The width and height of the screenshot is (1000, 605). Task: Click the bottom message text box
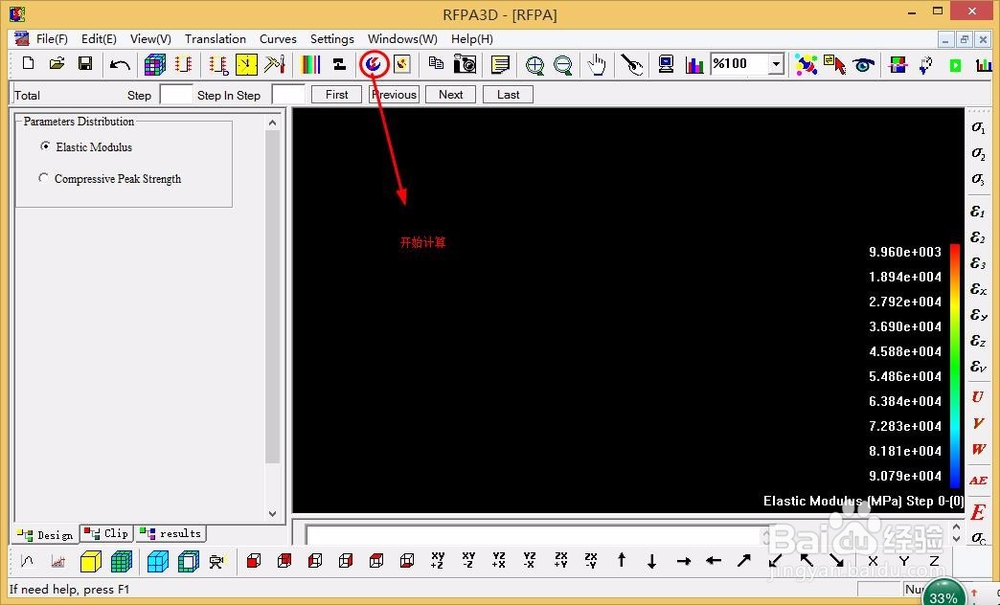pyautogui.click(x=536, y=536)
